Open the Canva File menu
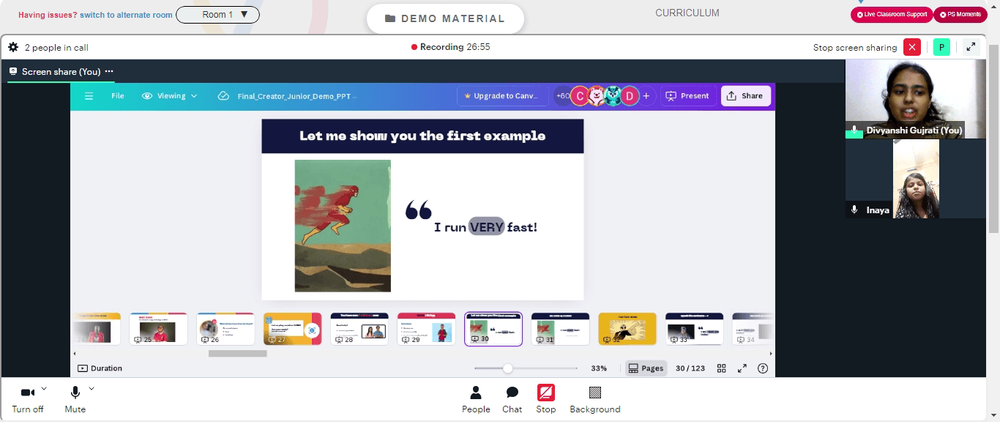Viewport: 1000px width, 422px height. pos(118,96)
